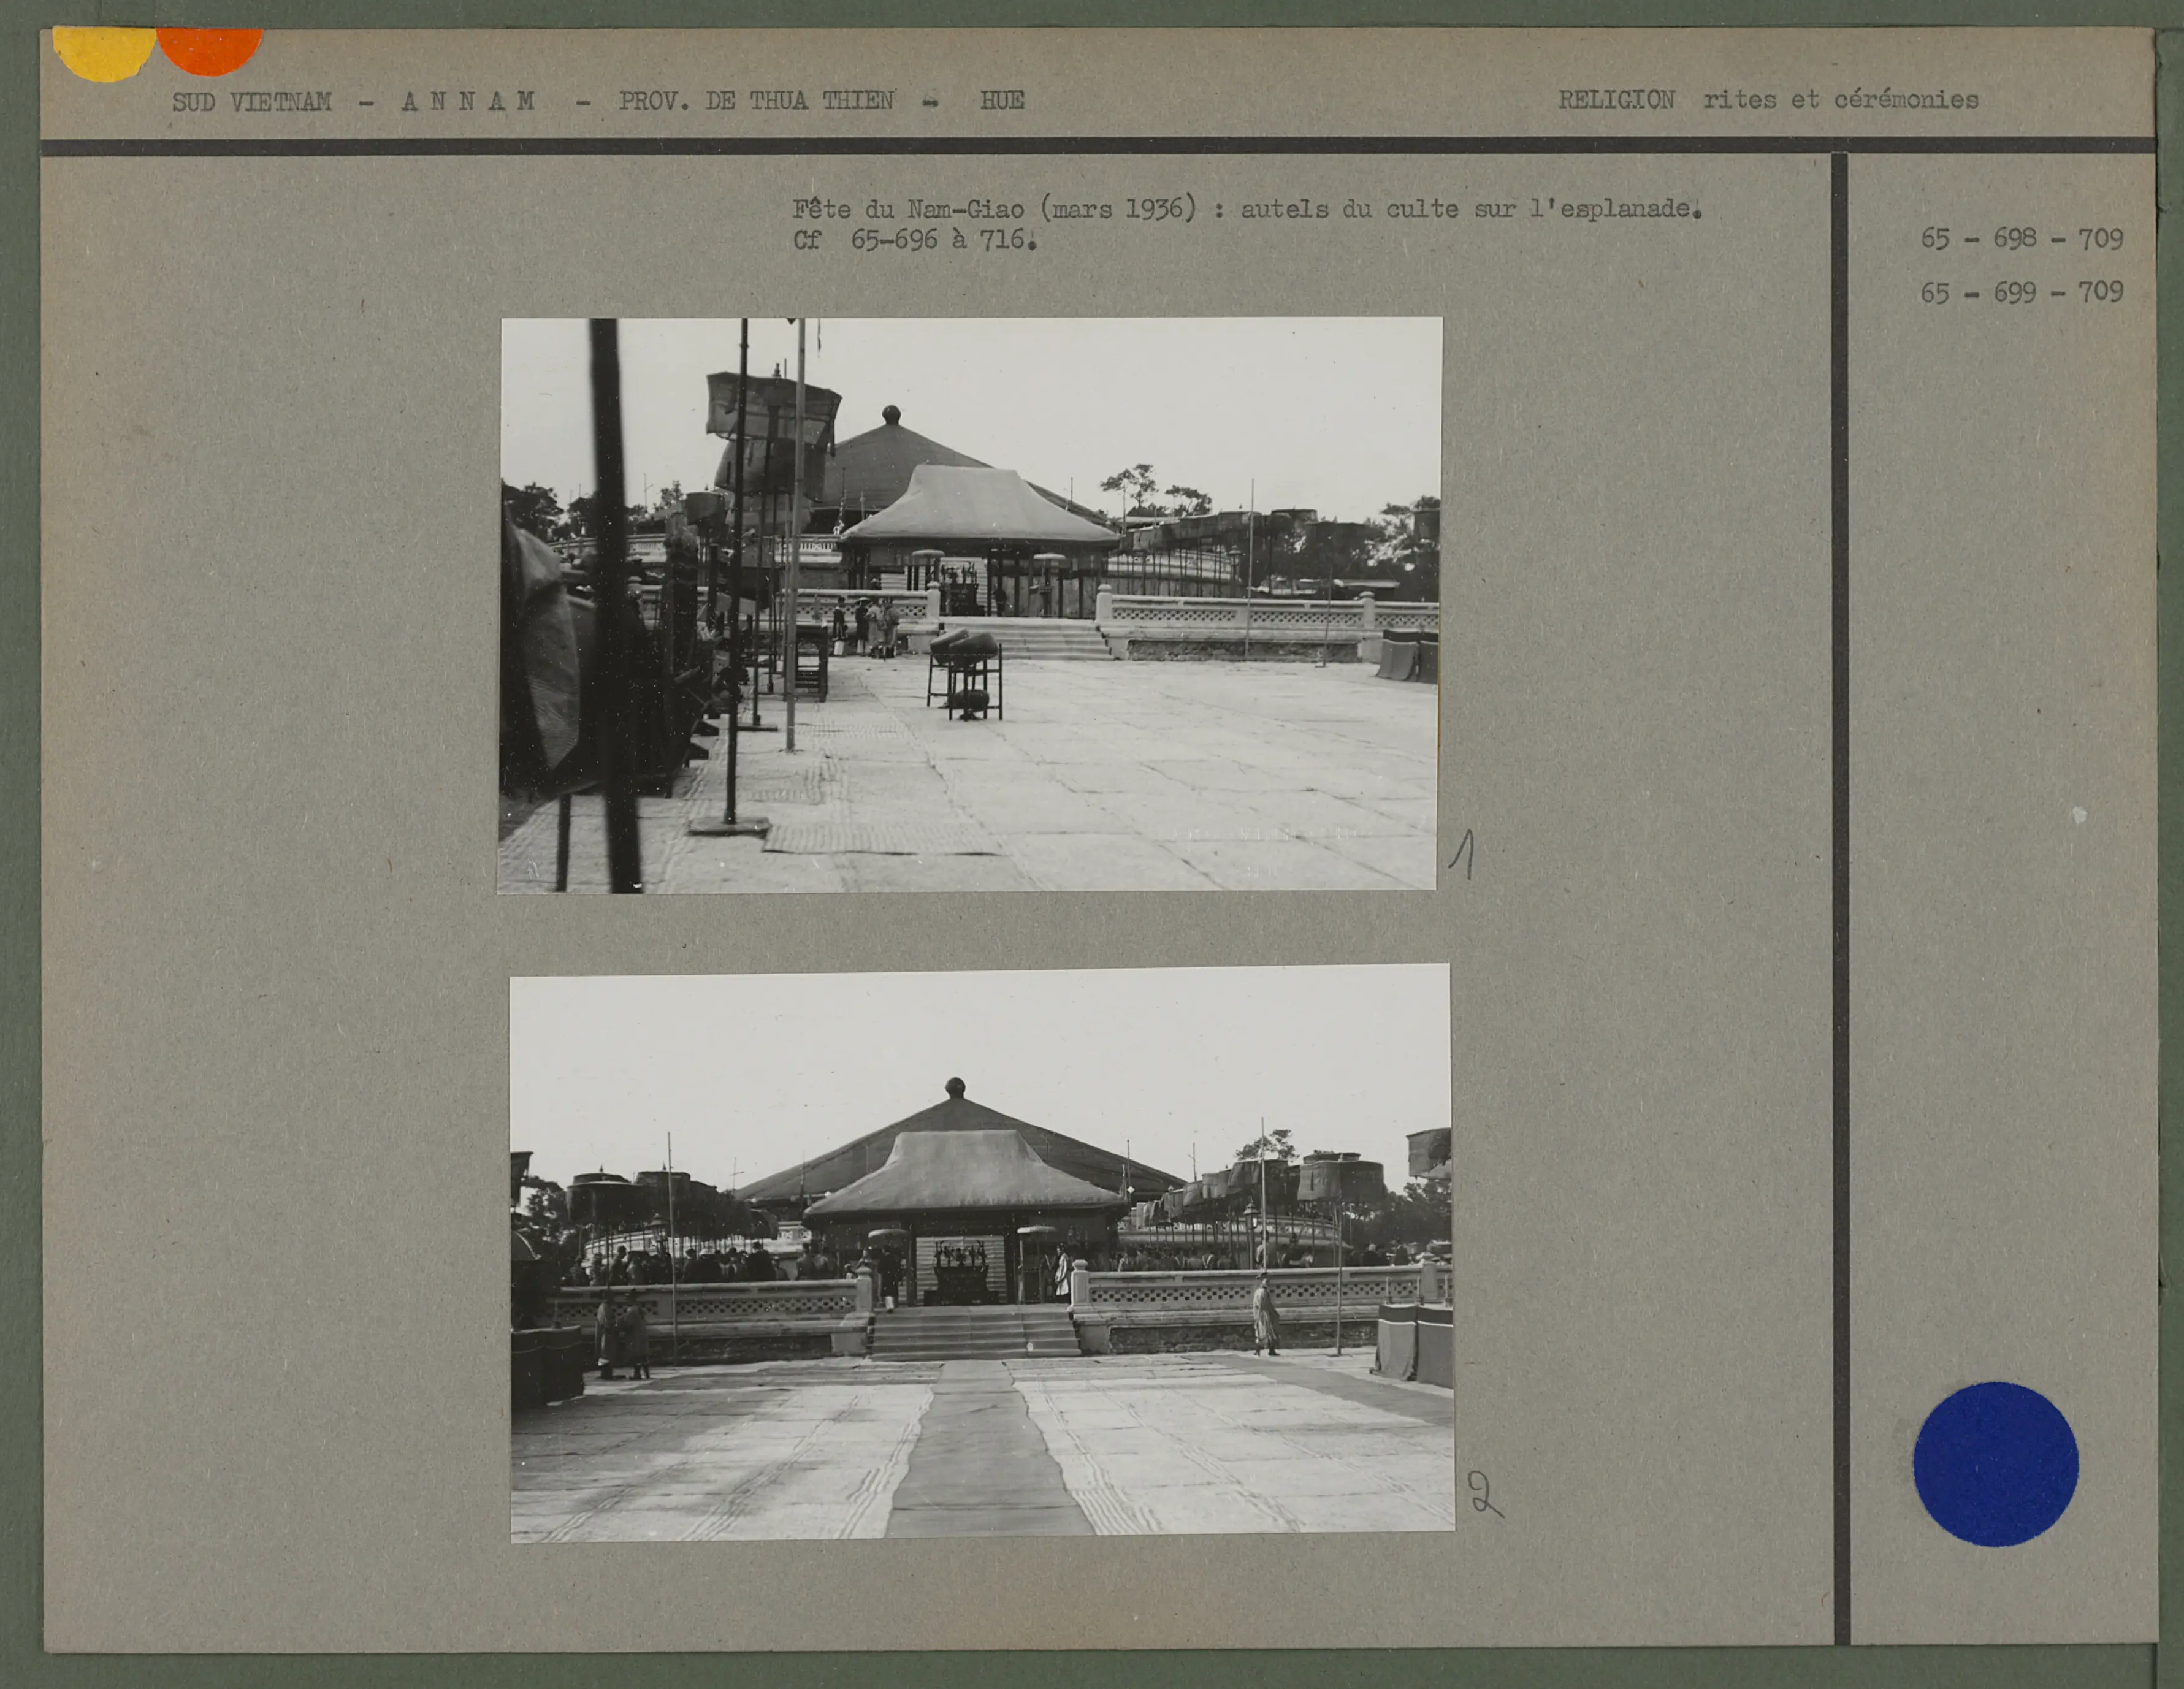Click the bottom photograph of the pavilion
The image size is (2184, 1689).
(981, 1253)
